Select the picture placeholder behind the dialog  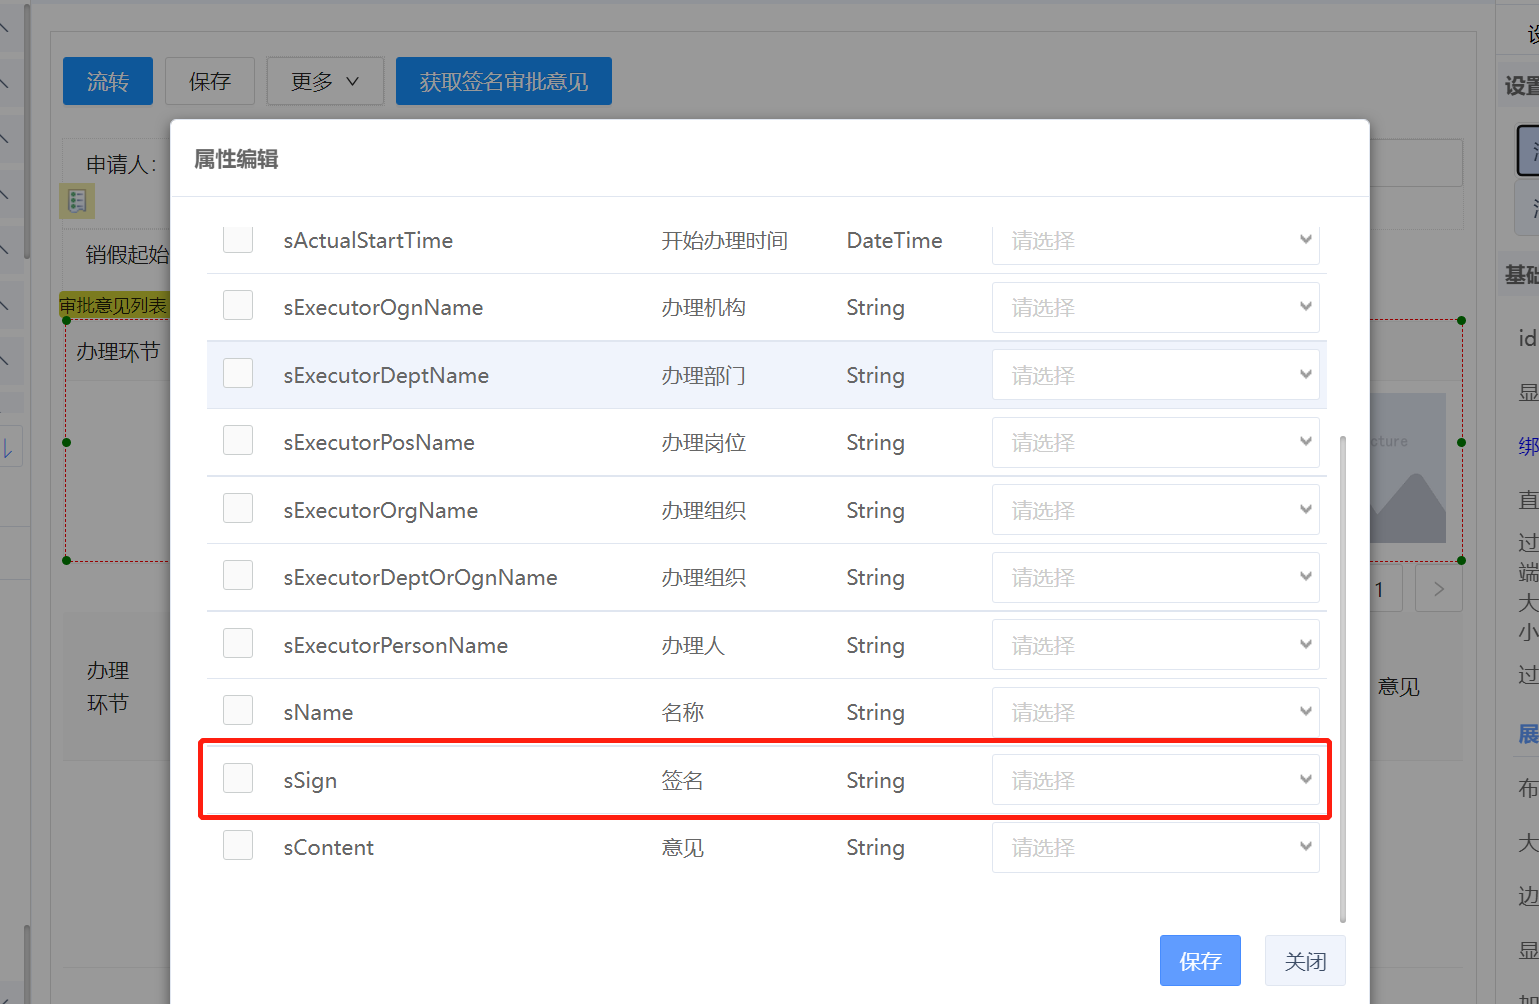pos(1409,468)
